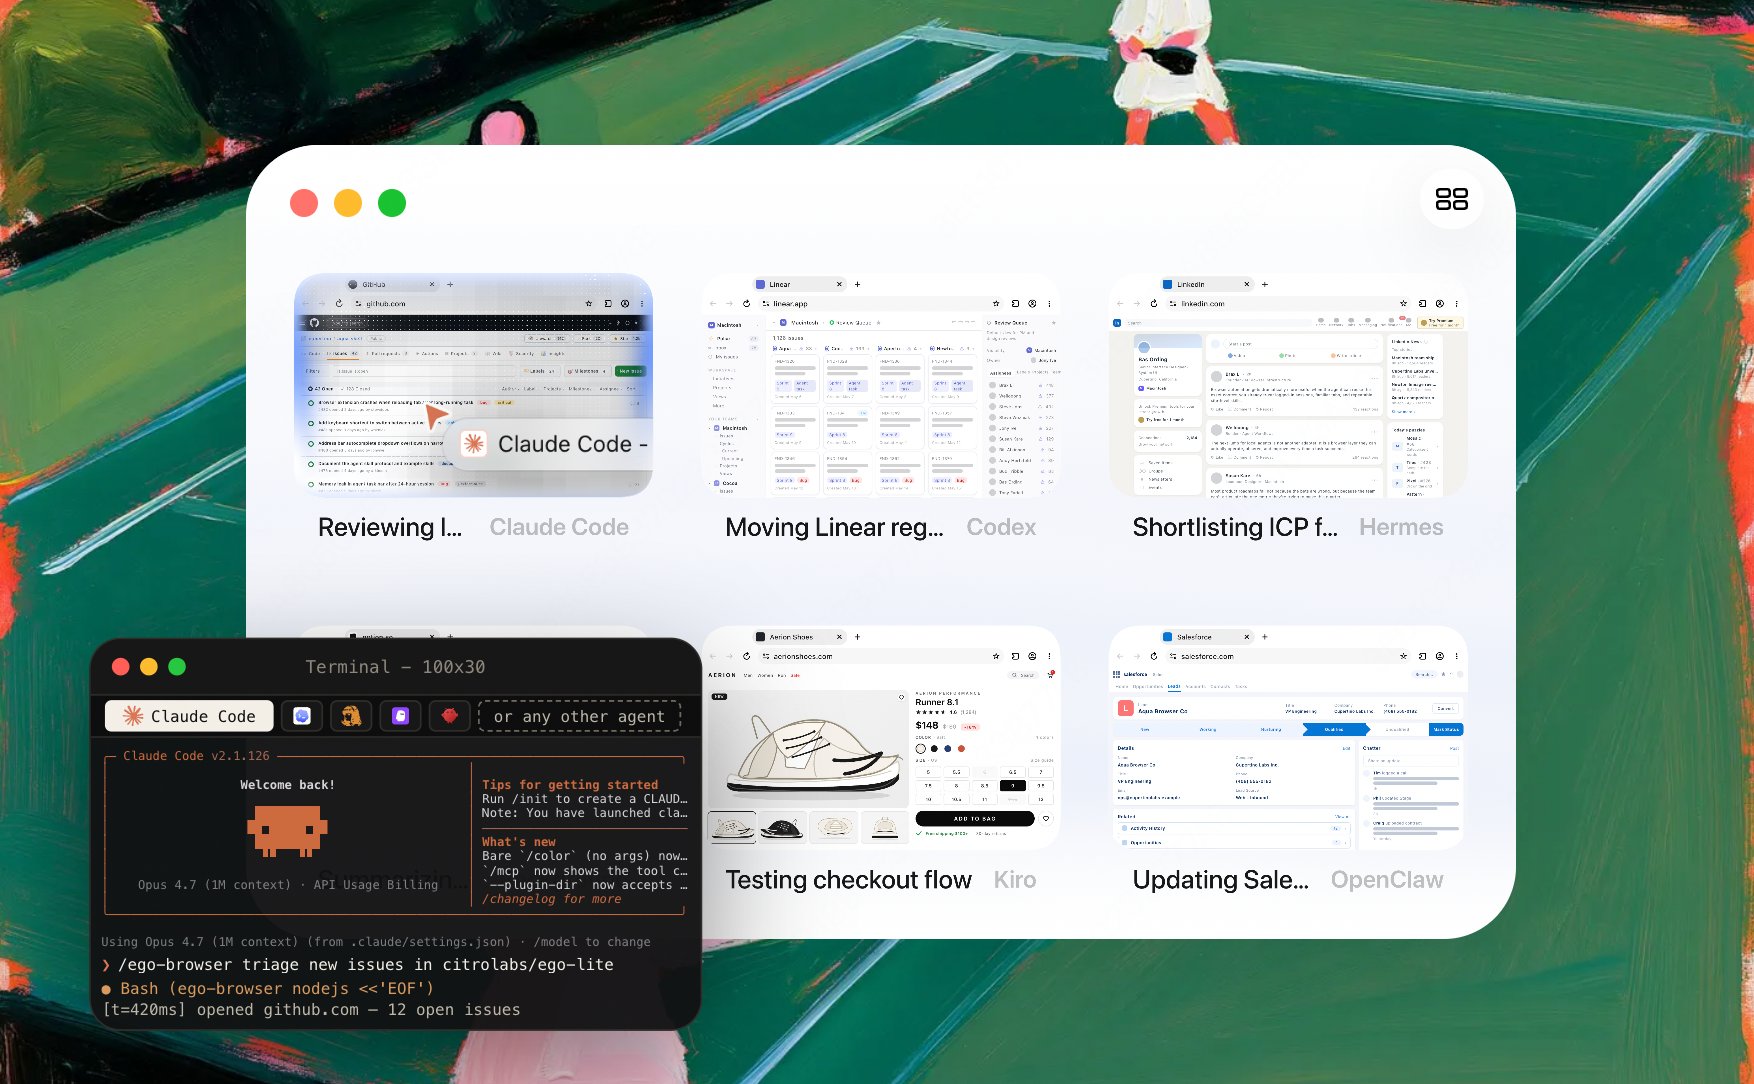Reload the linear.app page

[746, 303]
